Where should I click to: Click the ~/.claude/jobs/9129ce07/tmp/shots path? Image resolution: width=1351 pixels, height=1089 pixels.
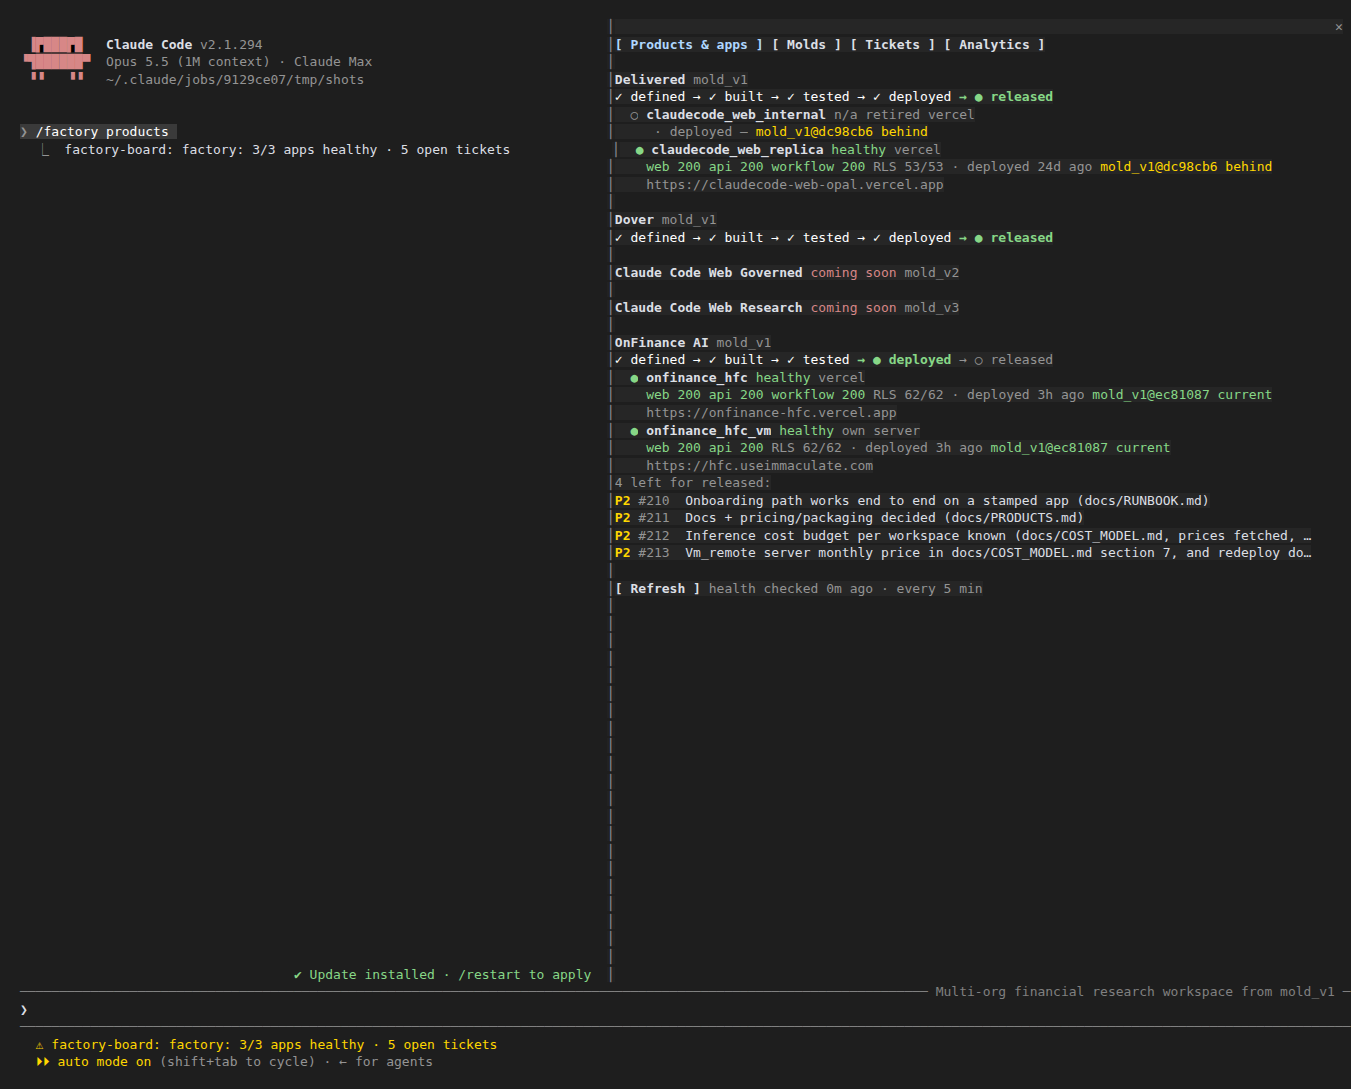tap(235, 80)
